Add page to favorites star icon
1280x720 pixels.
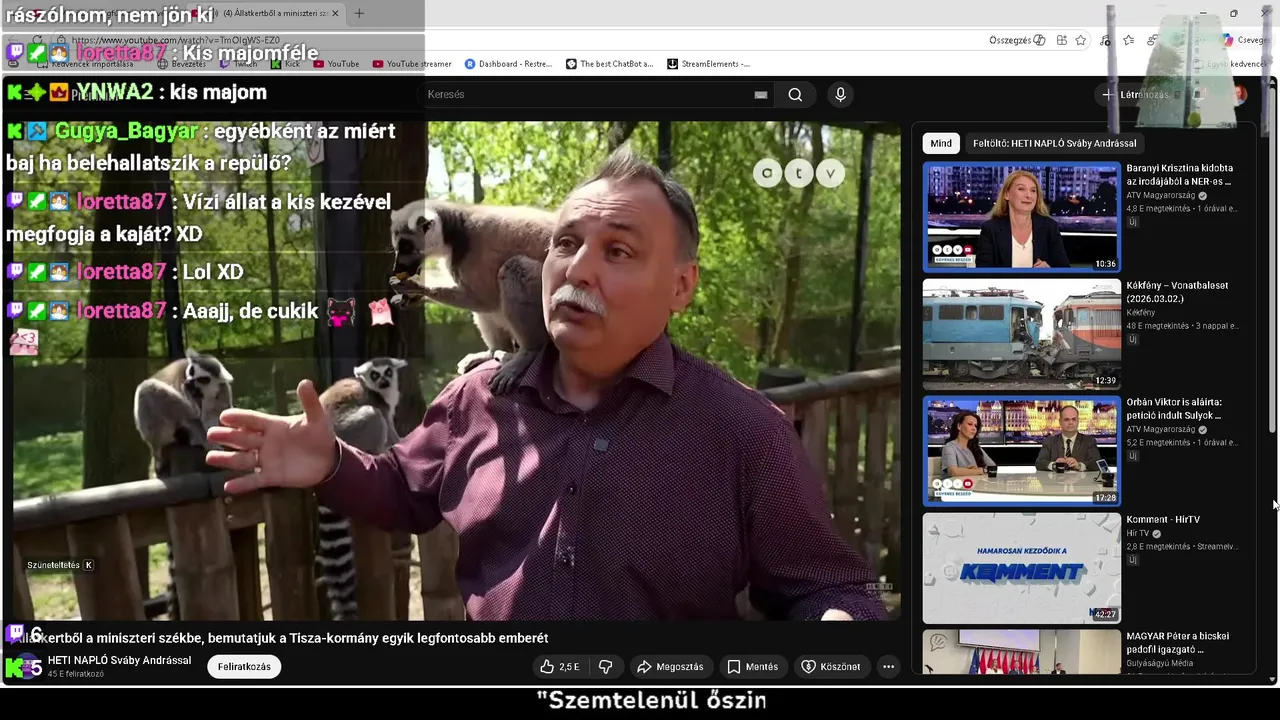click(1080, 40)
